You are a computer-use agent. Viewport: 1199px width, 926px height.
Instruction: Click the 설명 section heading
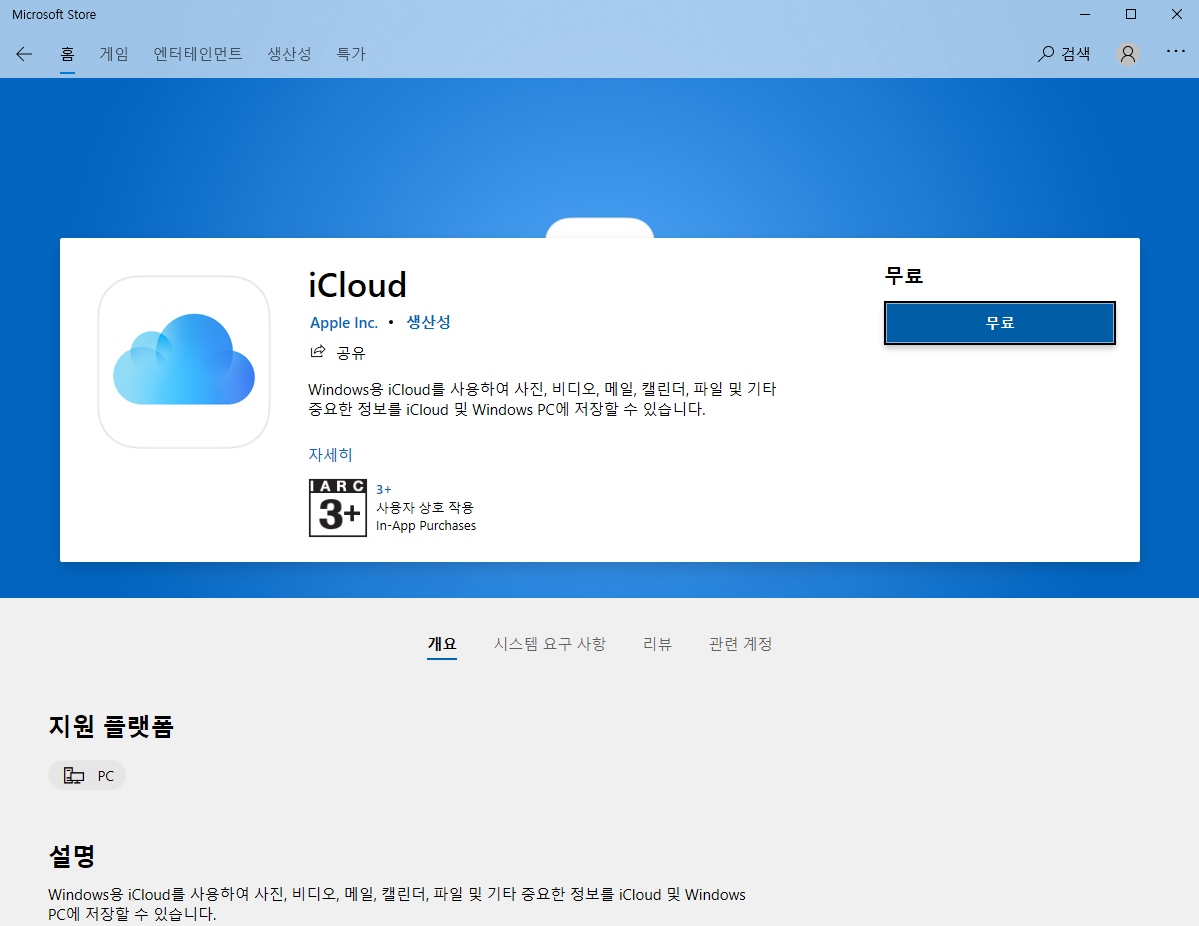pos(72,856)
